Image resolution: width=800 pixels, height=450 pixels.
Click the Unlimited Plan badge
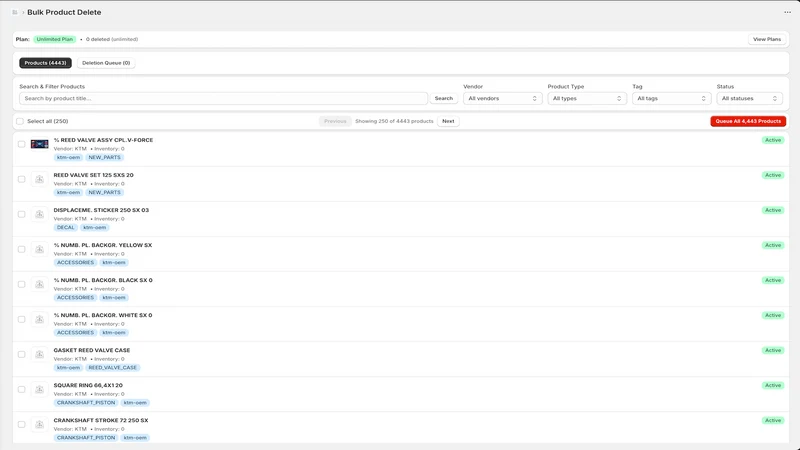click(x=55, y=39)
